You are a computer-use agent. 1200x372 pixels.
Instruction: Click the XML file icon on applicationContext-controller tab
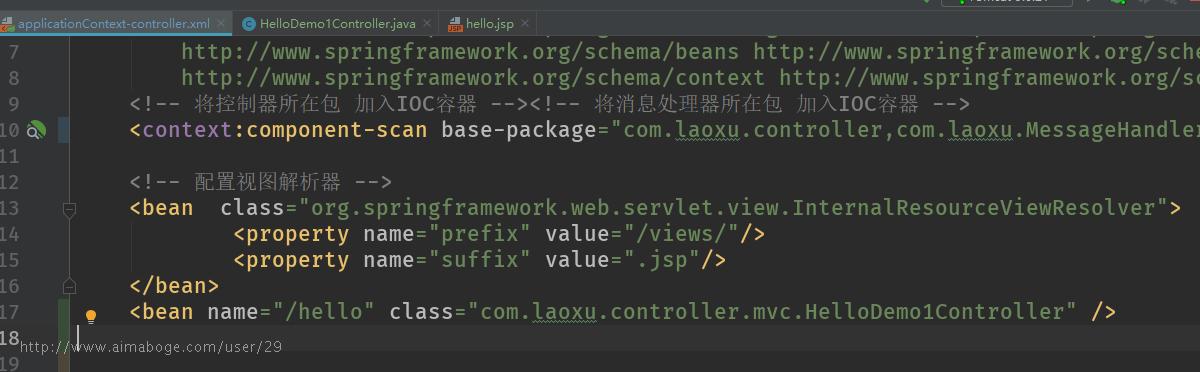[7, 23]
